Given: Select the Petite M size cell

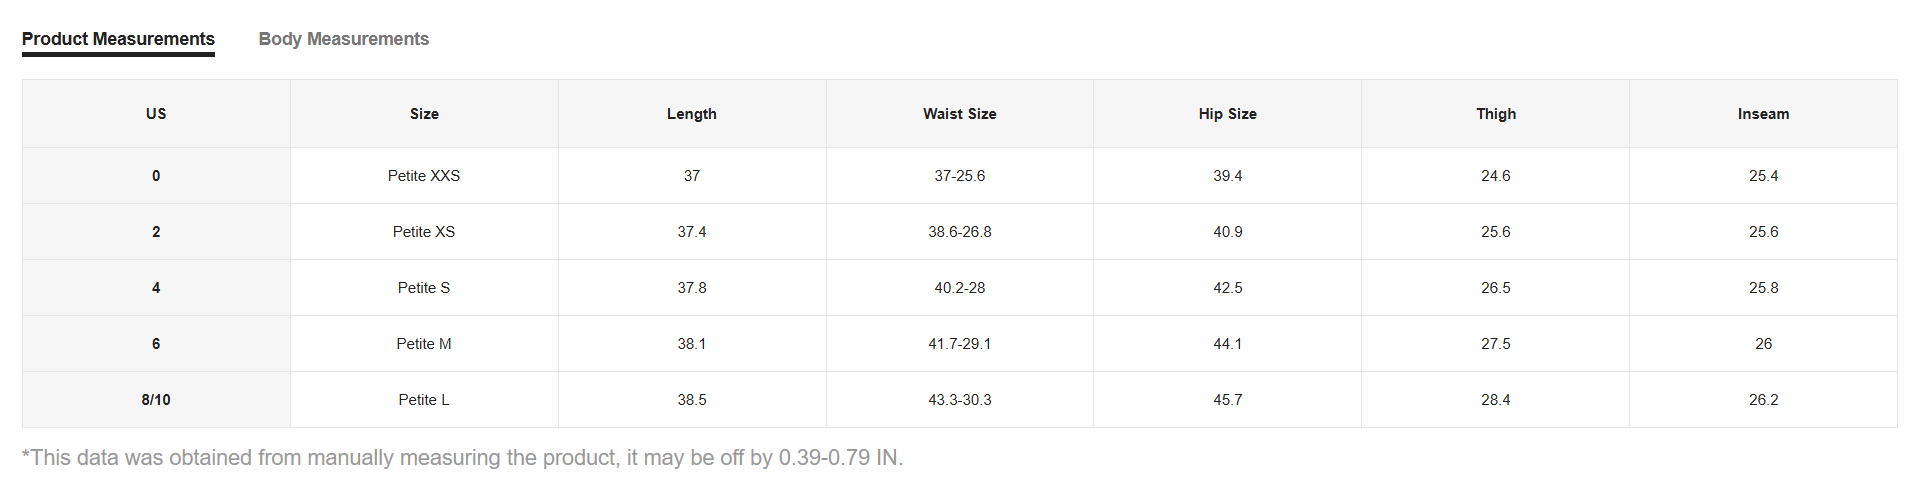Looking at the screenshot, I should (424, 344).
